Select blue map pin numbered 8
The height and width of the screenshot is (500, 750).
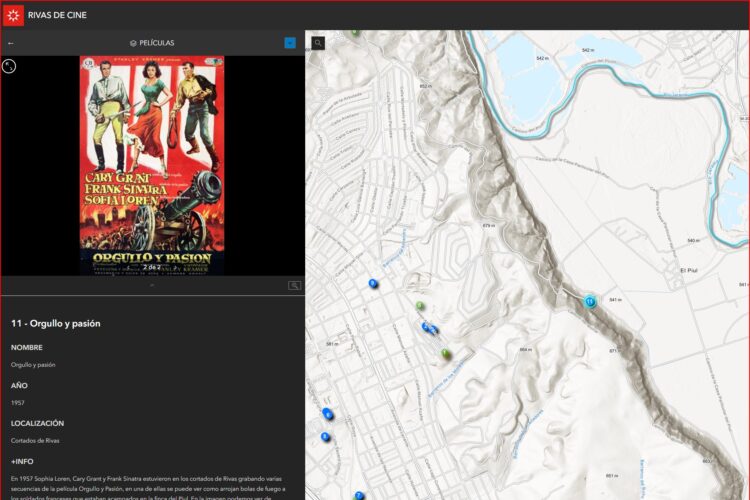point(325,436)
